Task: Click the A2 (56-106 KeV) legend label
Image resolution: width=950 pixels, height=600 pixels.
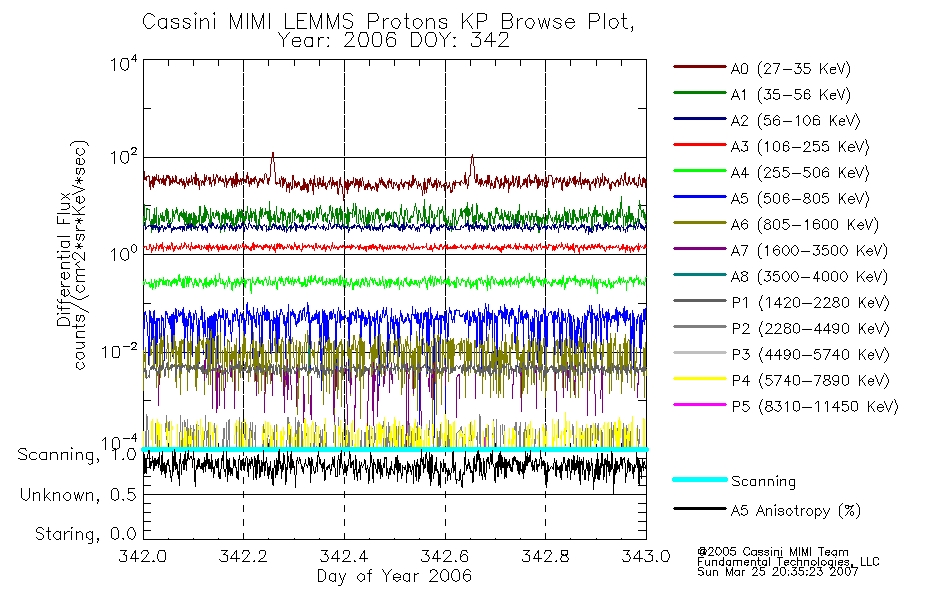Action: click(795, 121)
